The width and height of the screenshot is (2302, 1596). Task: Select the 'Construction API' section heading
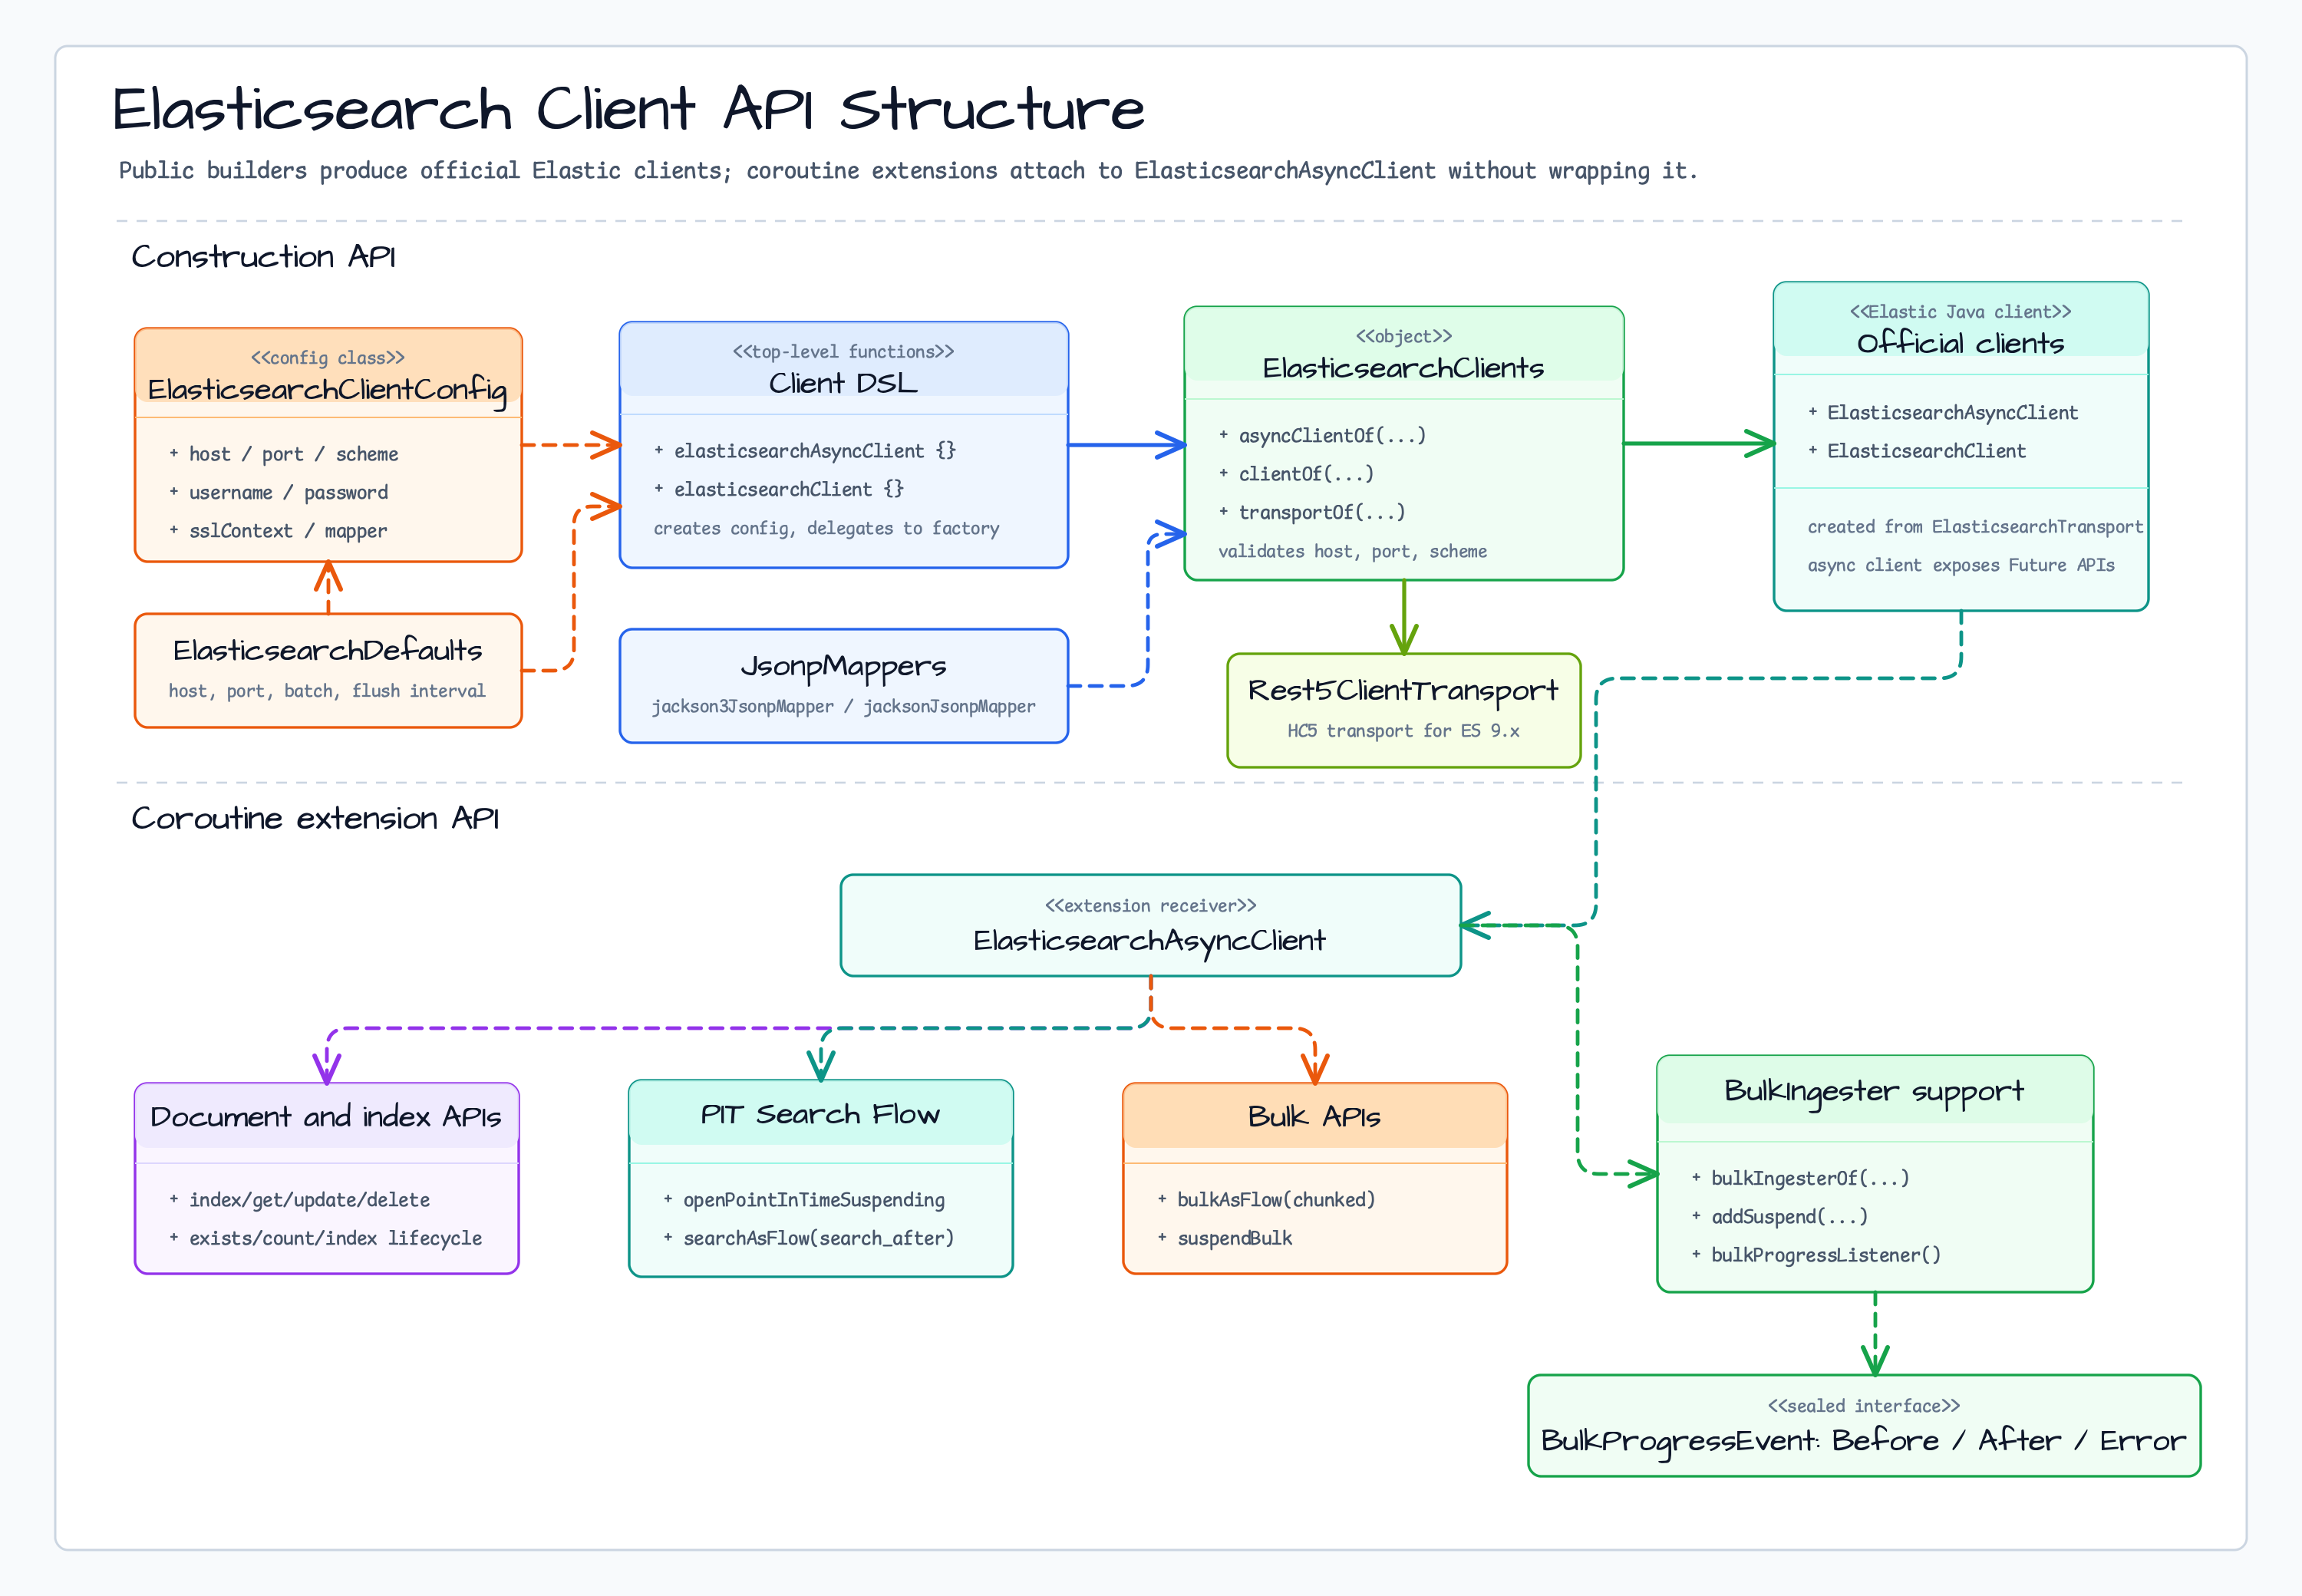tap(264, 257)
